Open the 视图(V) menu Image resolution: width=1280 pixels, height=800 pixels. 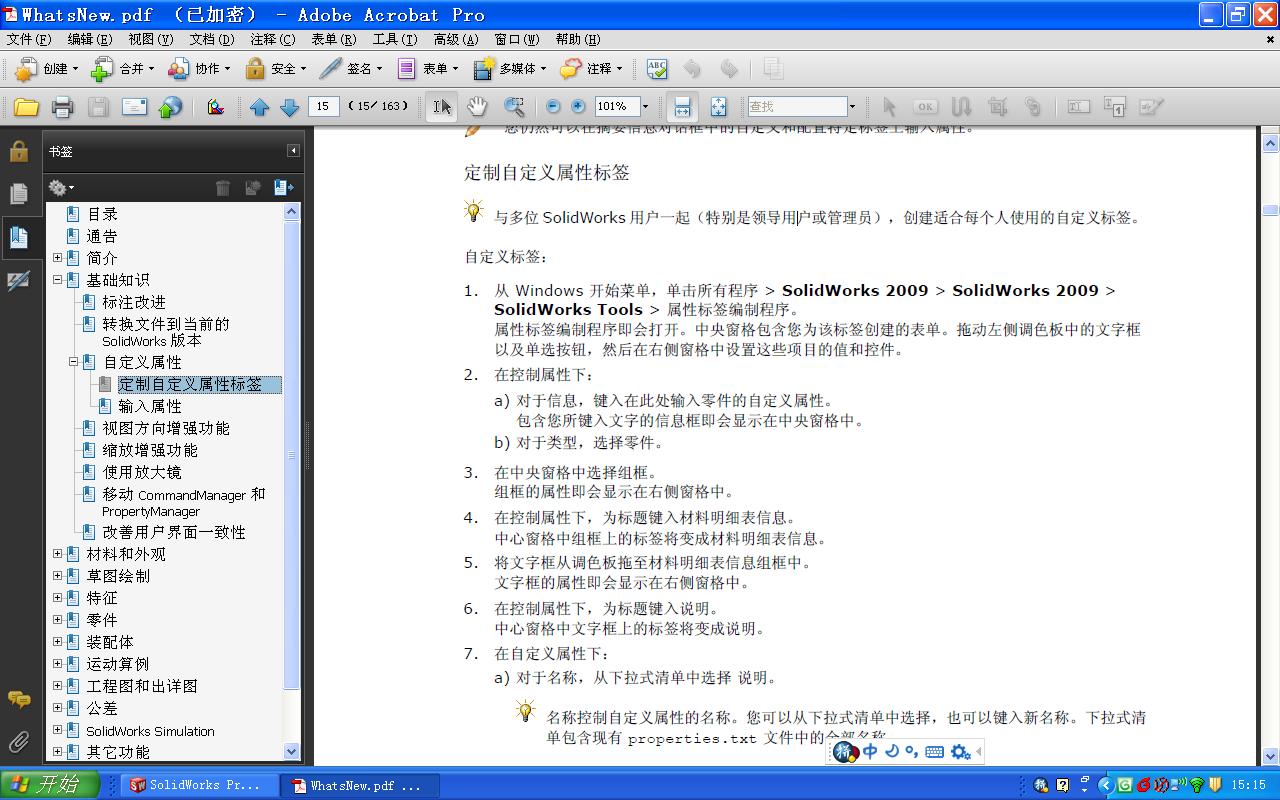tap(151, 40)
